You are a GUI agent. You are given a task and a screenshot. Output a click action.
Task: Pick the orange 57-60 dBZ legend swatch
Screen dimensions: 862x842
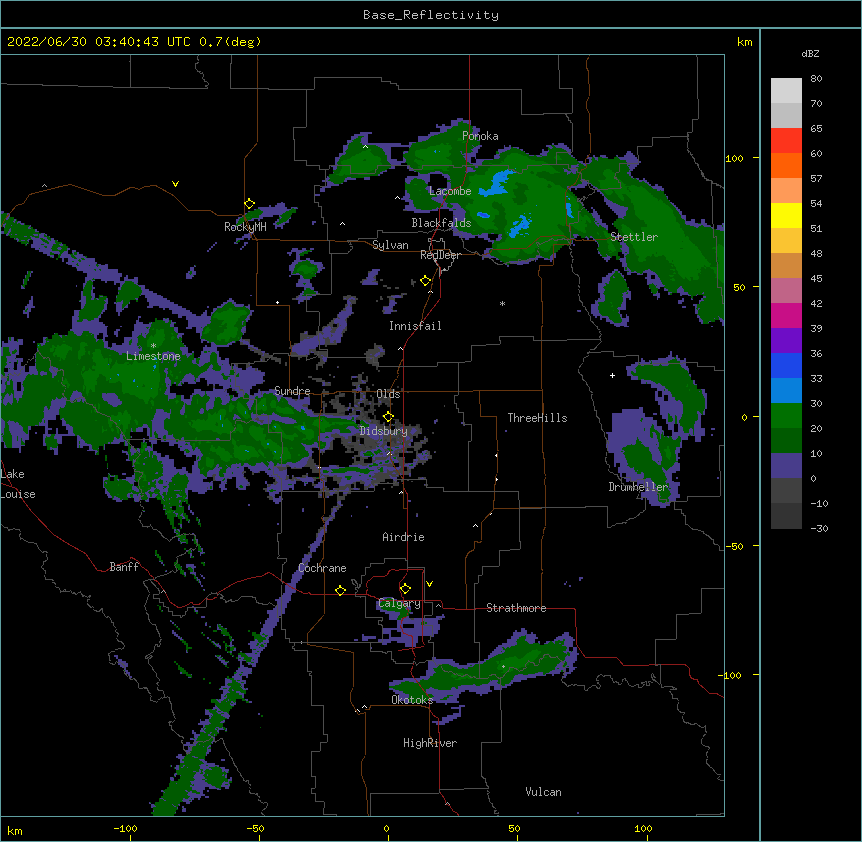coord(786,165)
